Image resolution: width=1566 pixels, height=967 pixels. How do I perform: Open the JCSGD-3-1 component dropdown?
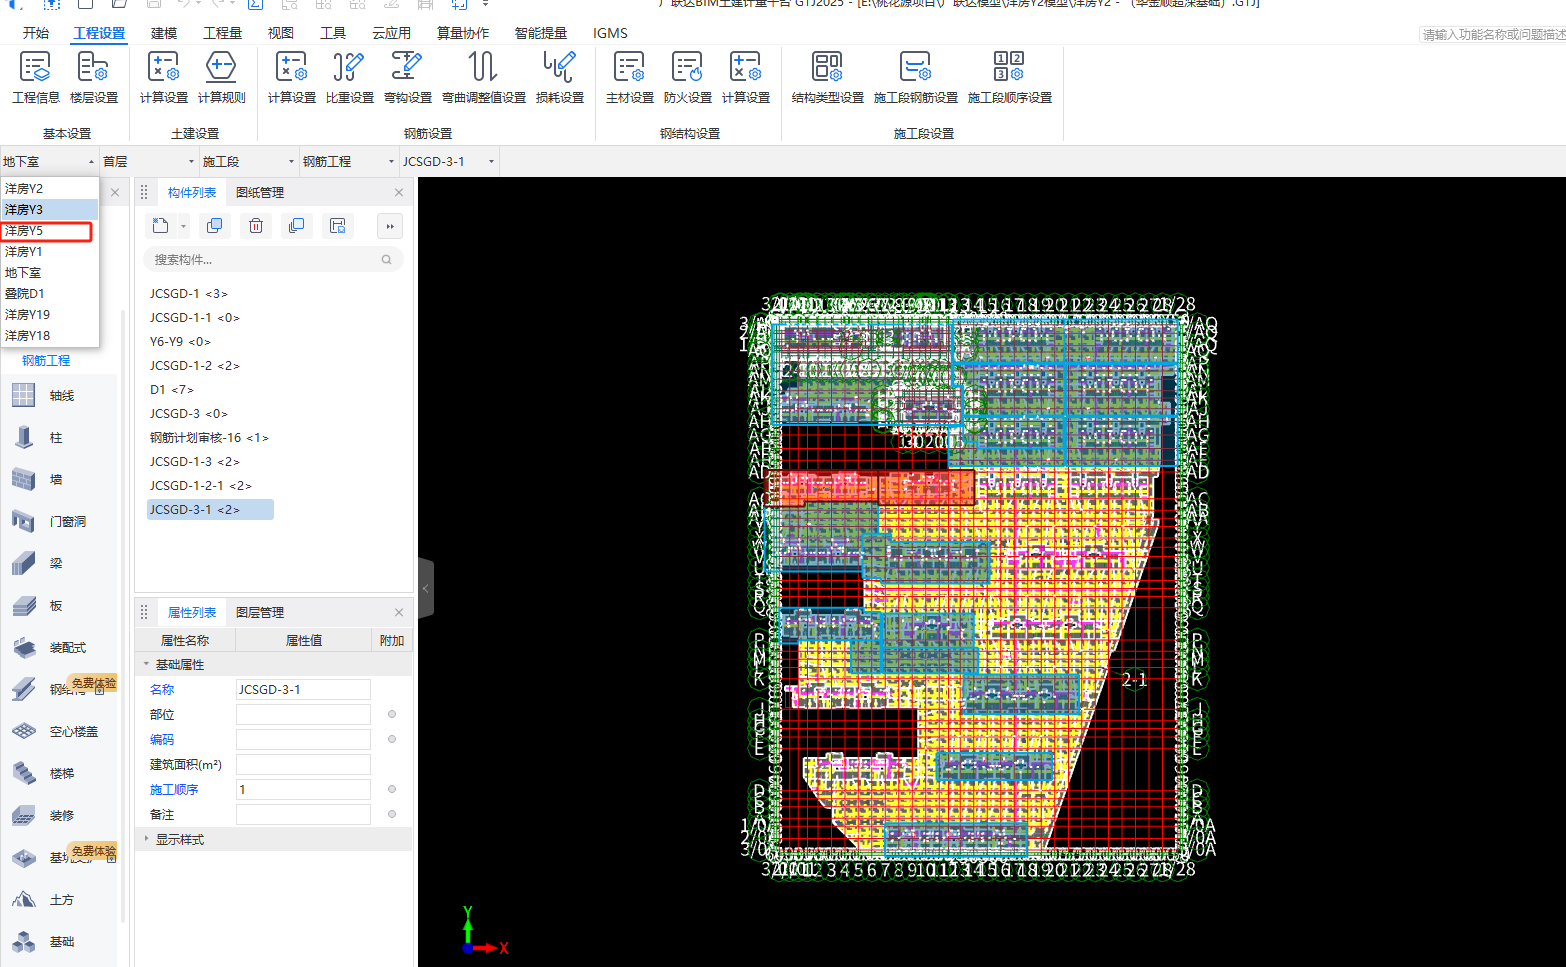449,161
